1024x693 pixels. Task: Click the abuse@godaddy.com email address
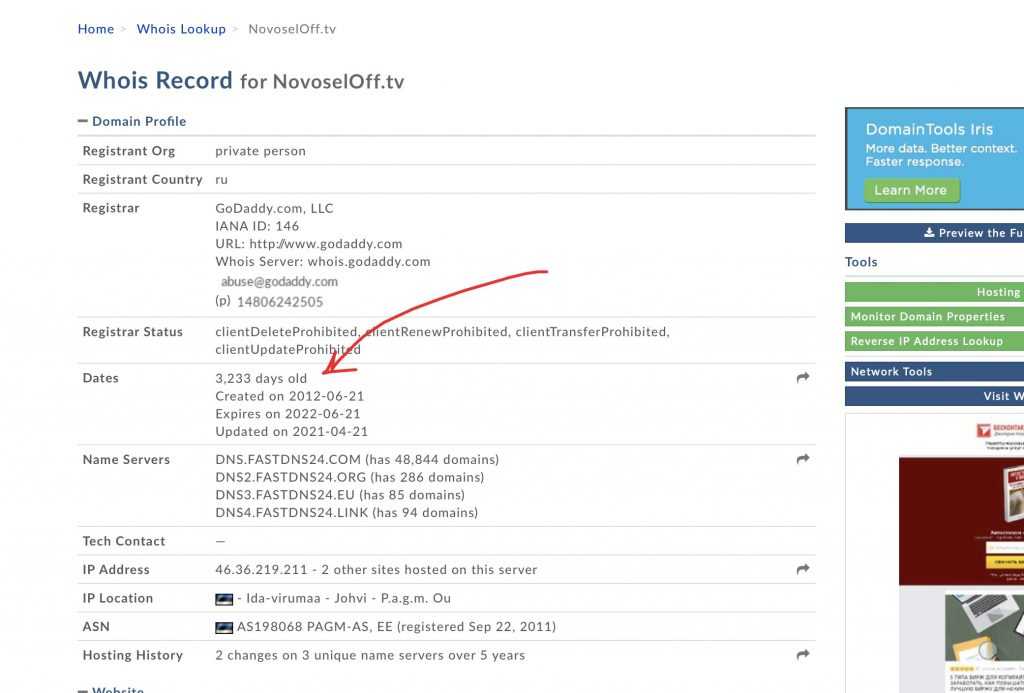pyautogui.click(x=279, y=282)
